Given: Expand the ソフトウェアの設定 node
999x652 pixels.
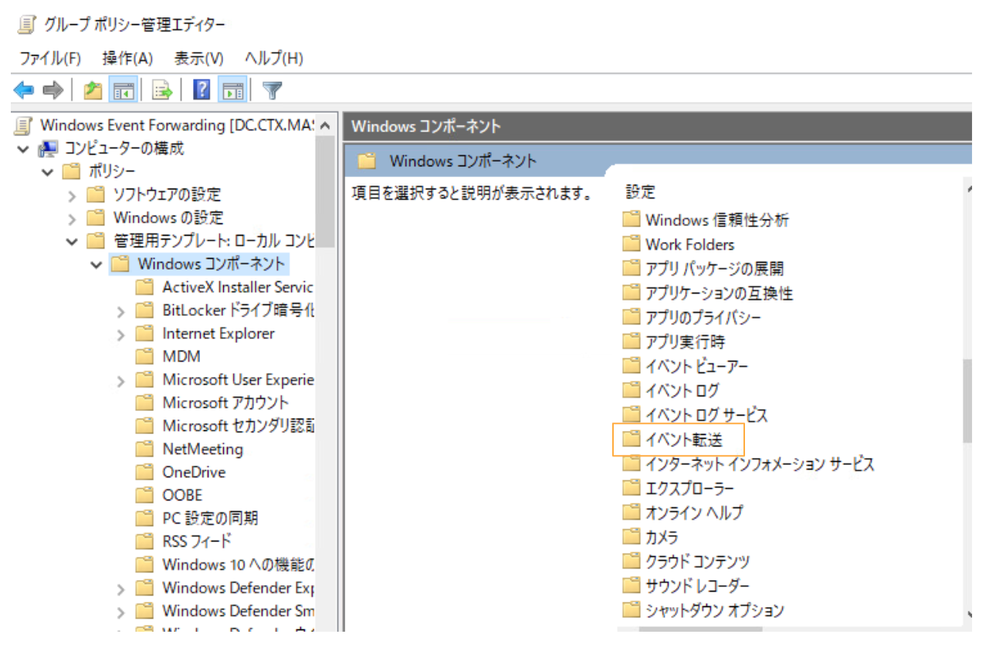Looking at the screenshot, I should coord(71,196).
